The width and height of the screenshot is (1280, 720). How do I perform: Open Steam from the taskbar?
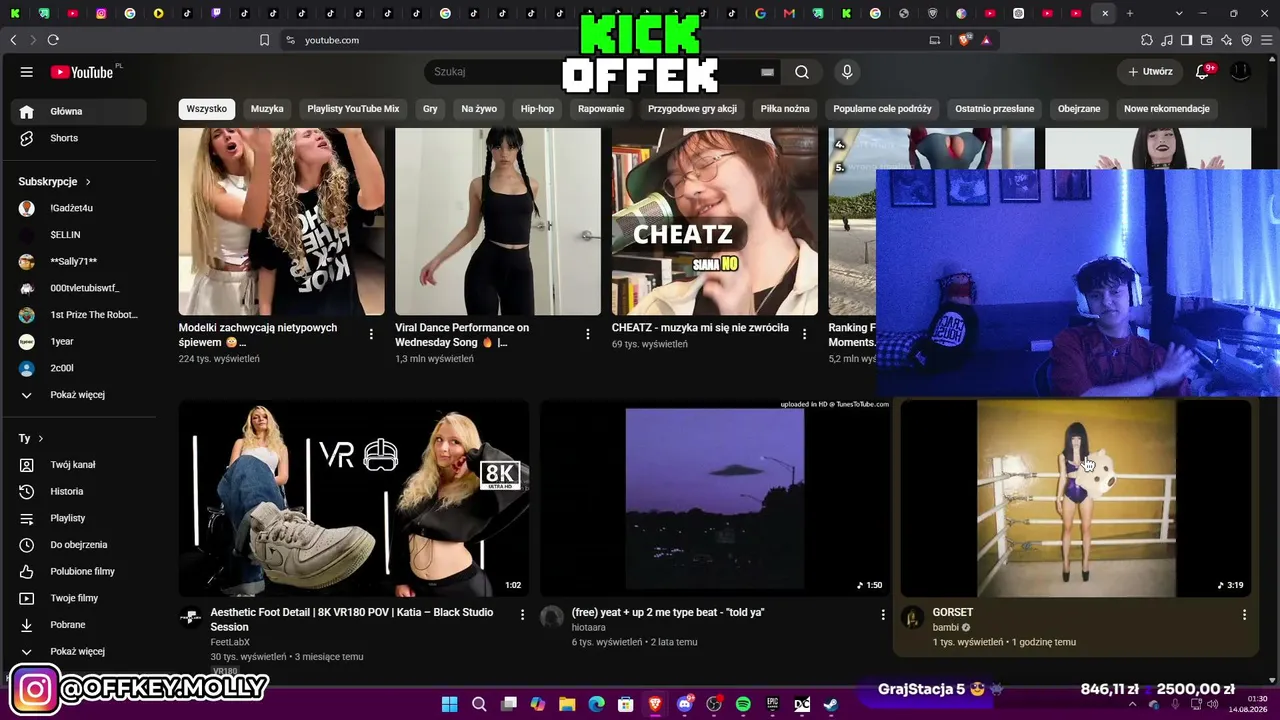tap(831, 704)
